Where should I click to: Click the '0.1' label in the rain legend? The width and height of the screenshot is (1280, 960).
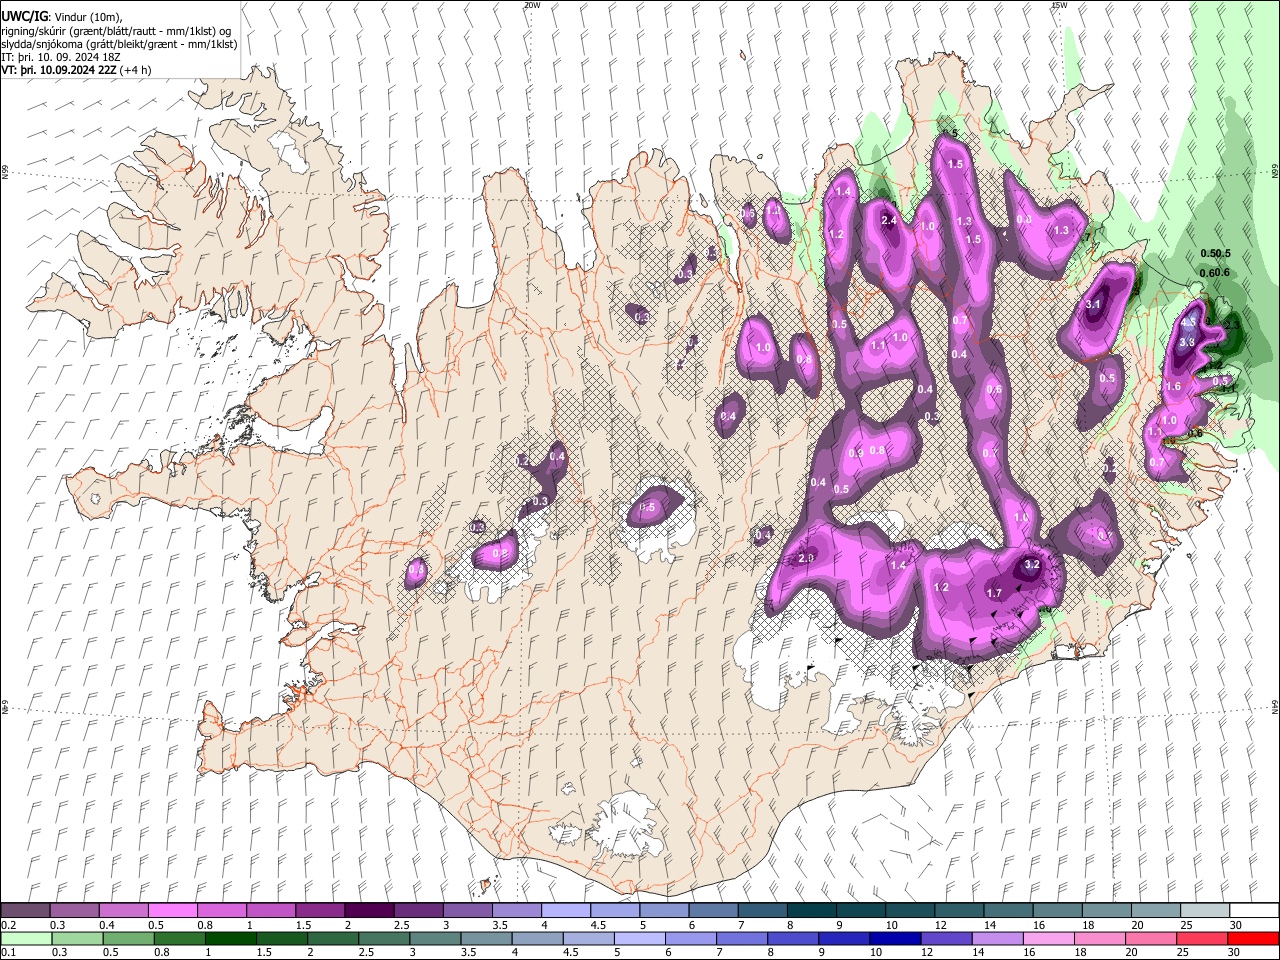tap(8, 953)
